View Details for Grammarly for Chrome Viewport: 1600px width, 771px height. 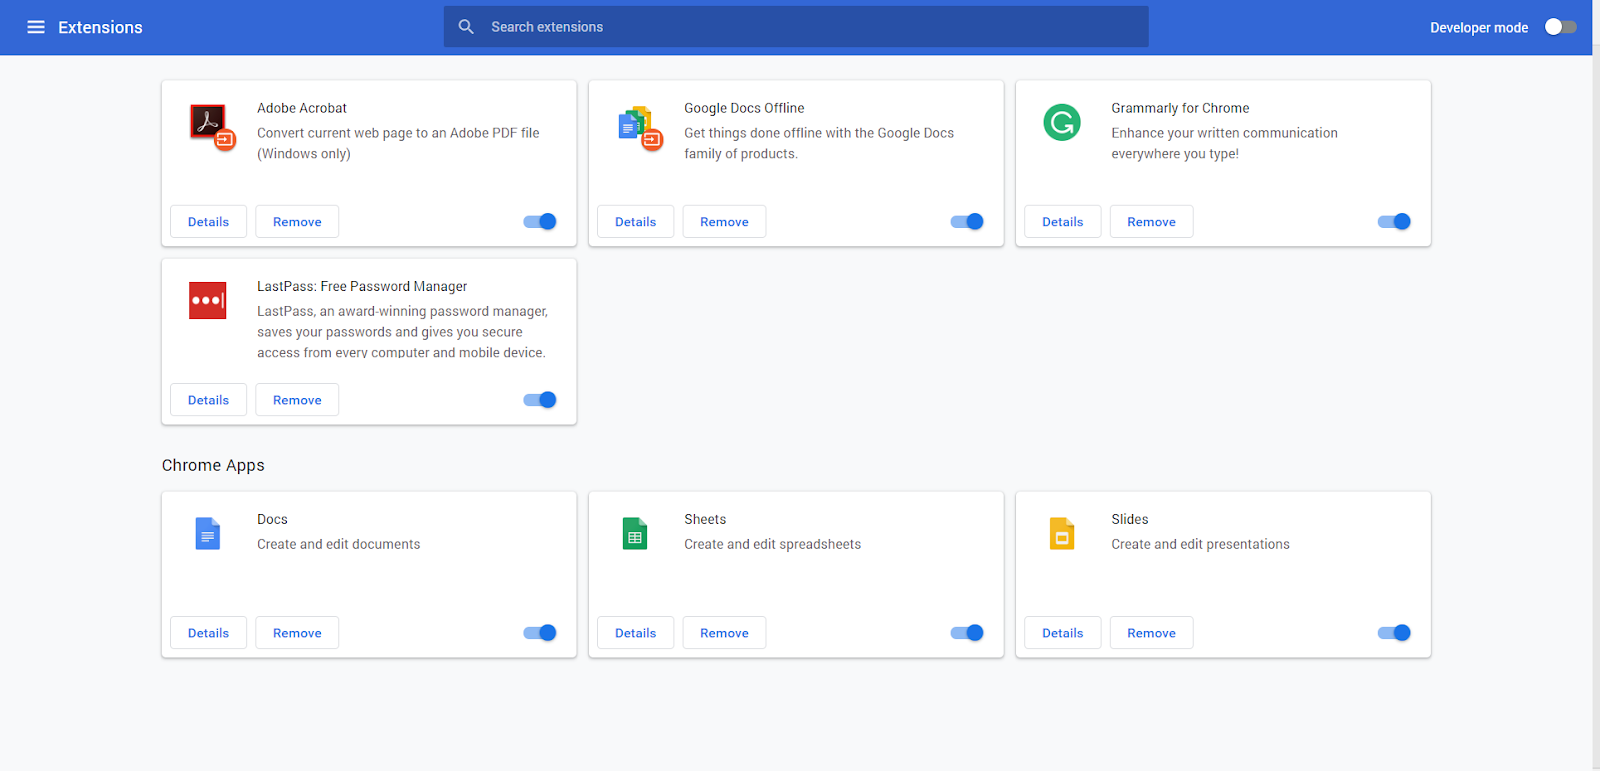click(x=1062, y=222)
